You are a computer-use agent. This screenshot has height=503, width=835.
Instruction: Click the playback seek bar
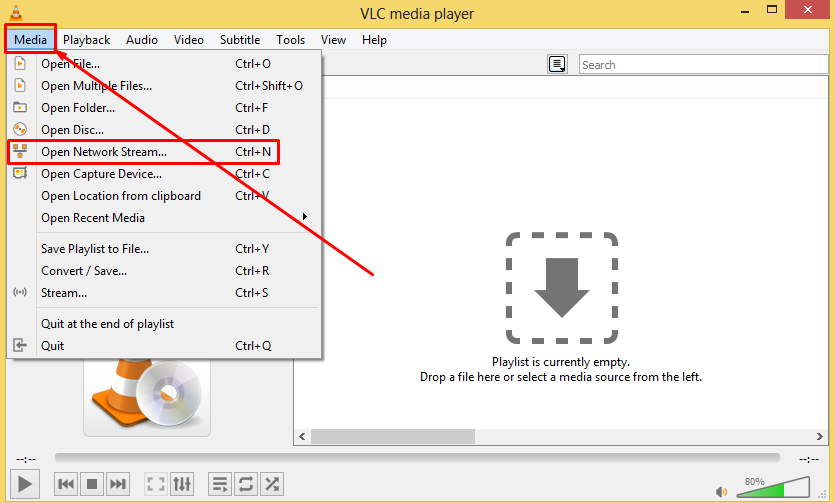pos(417,458)
